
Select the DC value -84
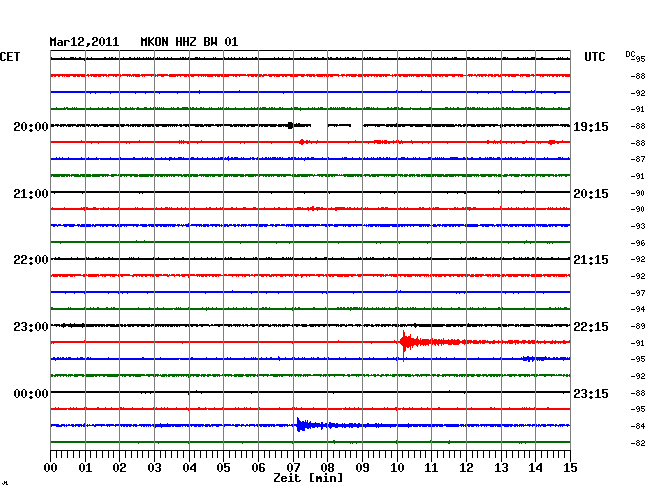tap(638, 426)
